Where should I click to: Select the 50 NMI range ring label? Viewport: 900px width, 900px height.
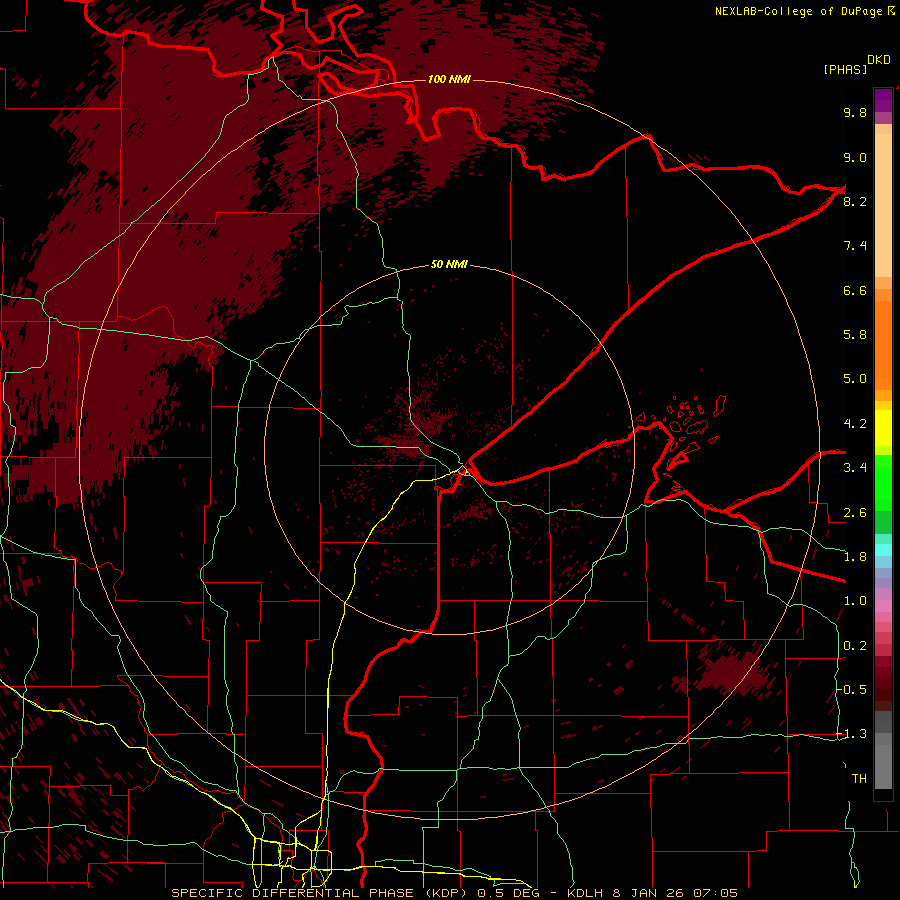pos(449,264)
